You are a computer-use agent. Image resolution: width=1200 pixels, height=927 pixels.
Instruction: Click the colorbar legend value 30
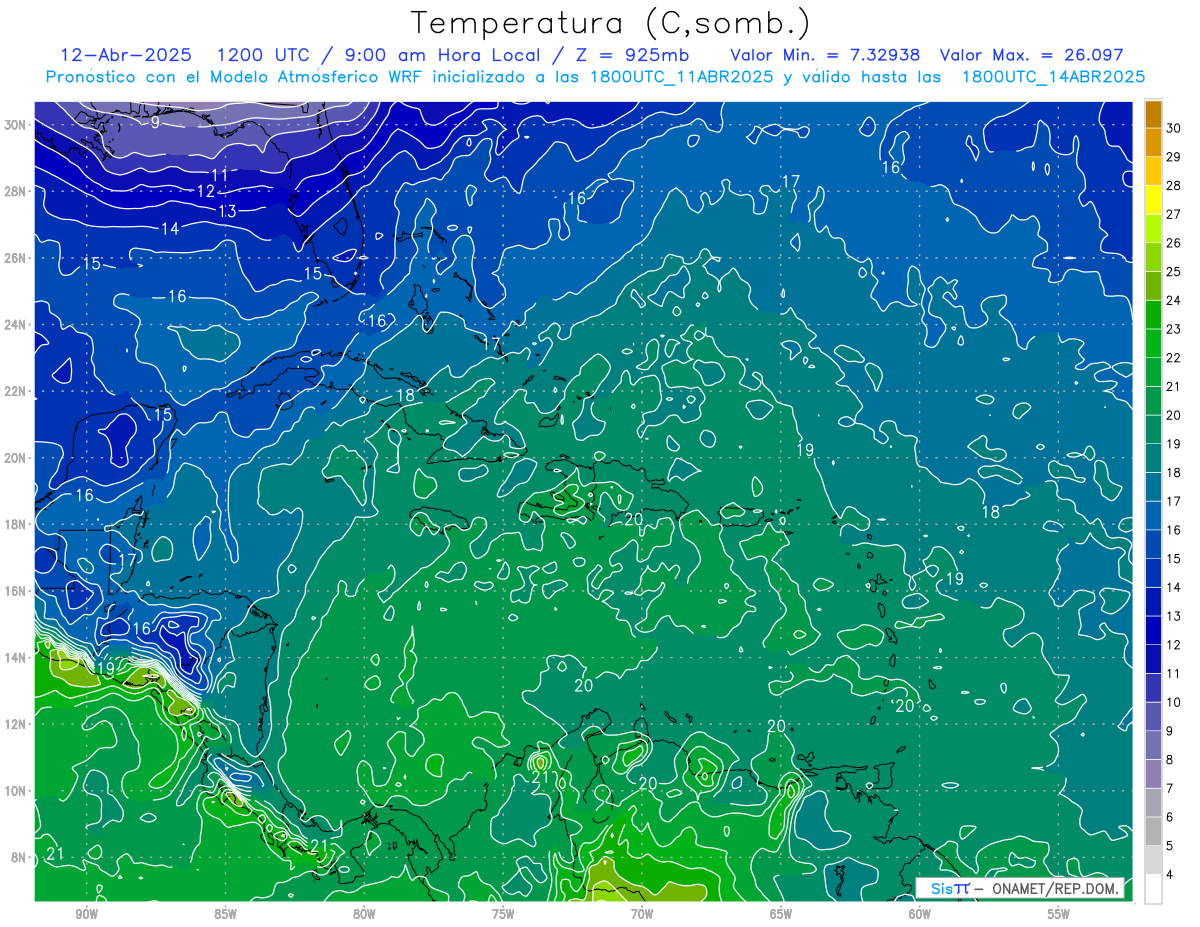(x=1174, y=128)
